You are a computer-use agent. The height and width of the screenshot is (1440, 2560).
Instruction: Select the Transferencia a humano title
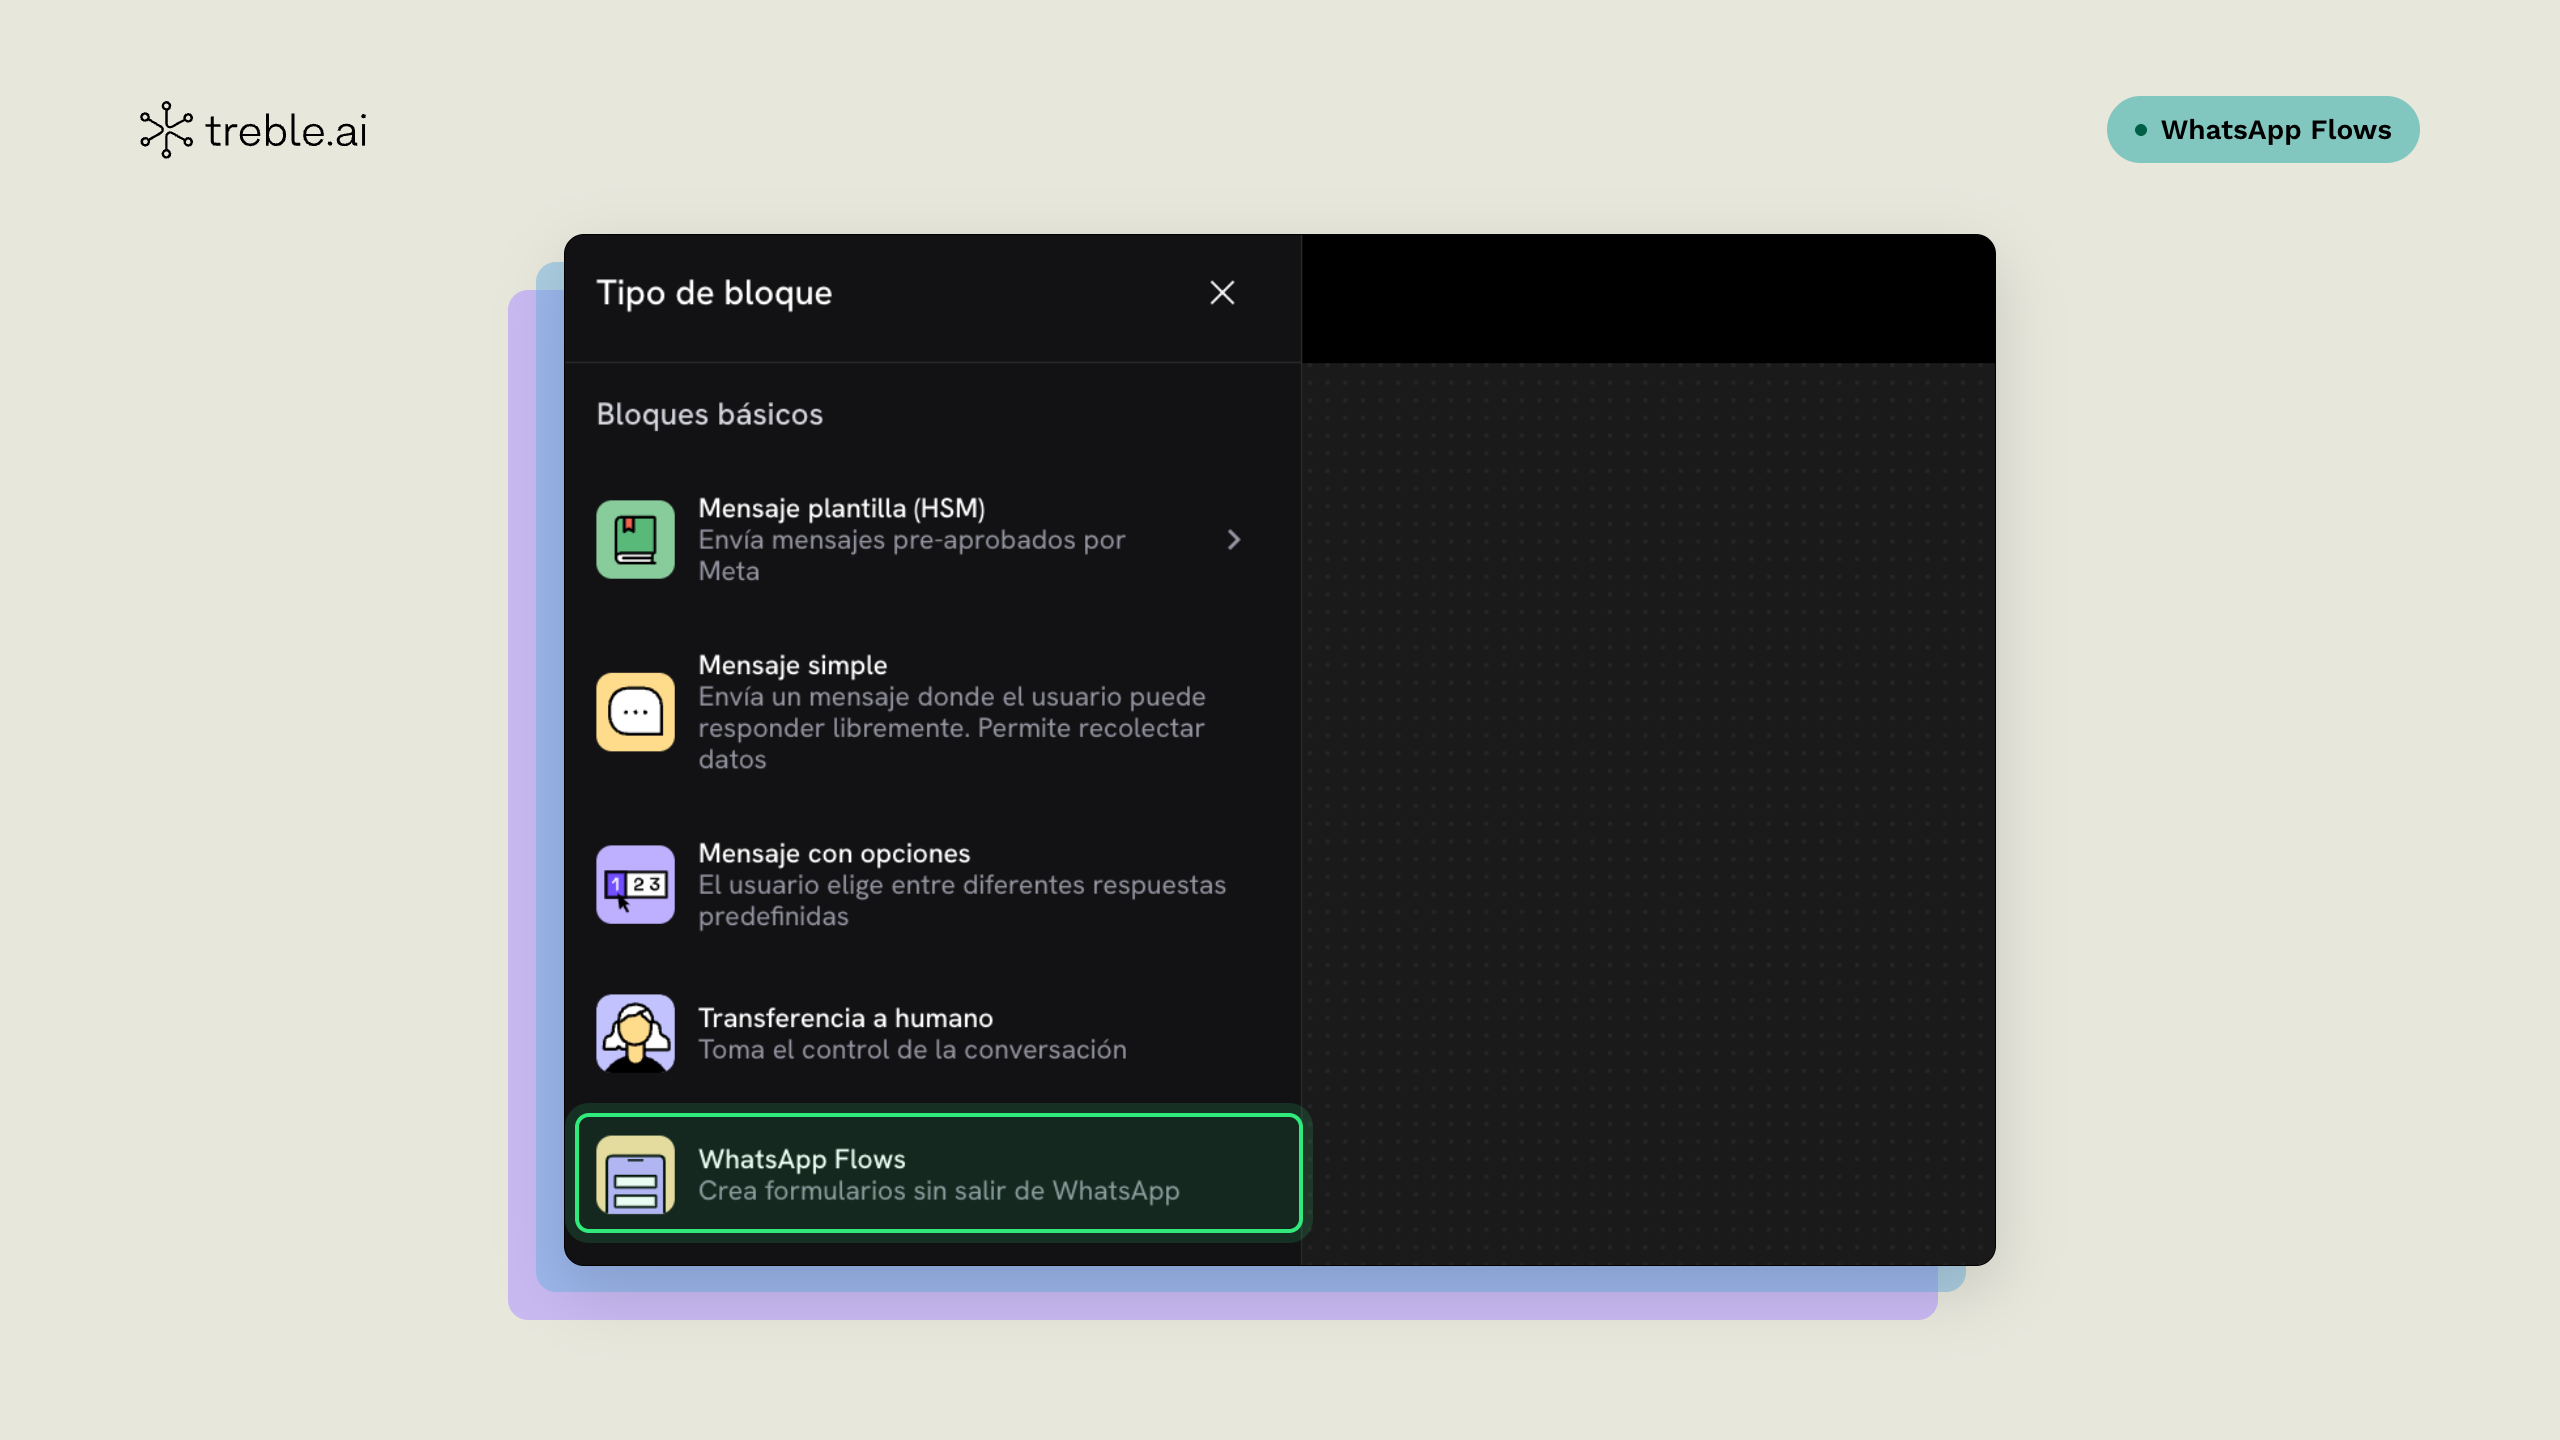(845, 1018)
